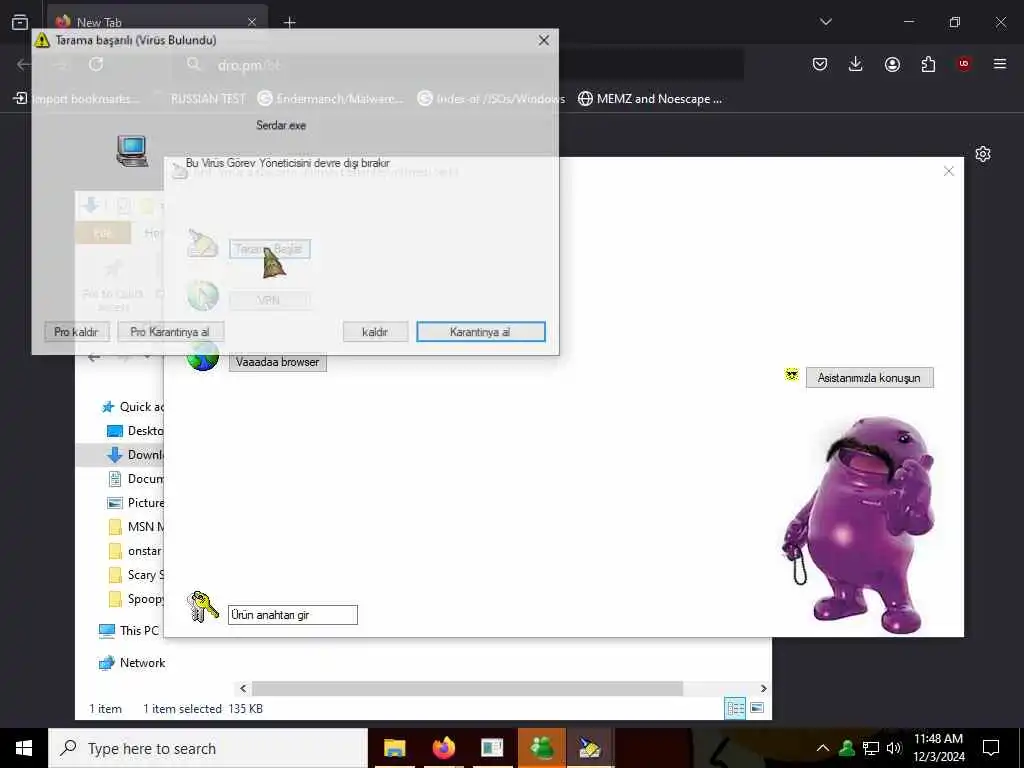Open the Windows Start menu
The width and height of the screenshot is (1024, 768).
tap(24, 748)
